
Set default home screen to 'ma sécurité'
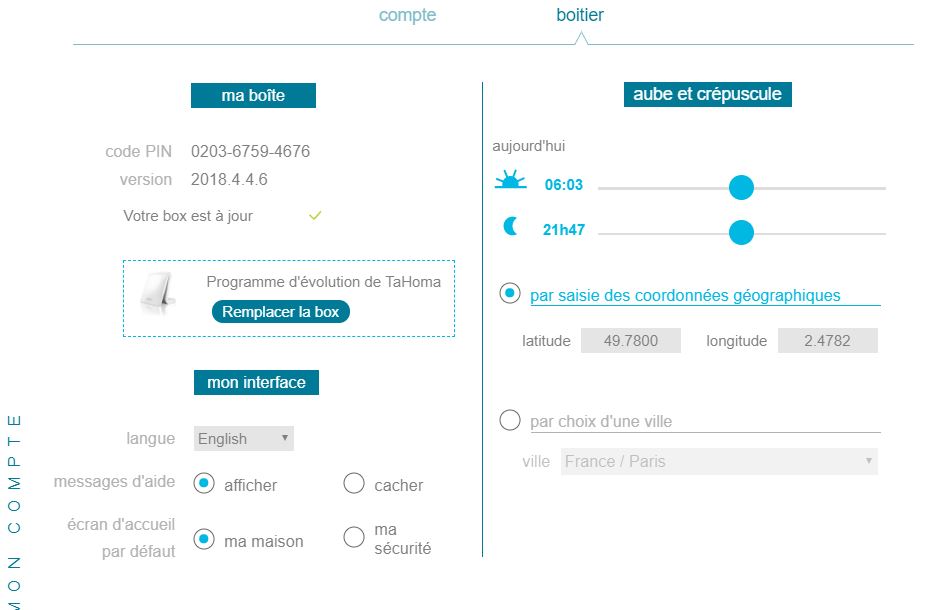point(354,538)
